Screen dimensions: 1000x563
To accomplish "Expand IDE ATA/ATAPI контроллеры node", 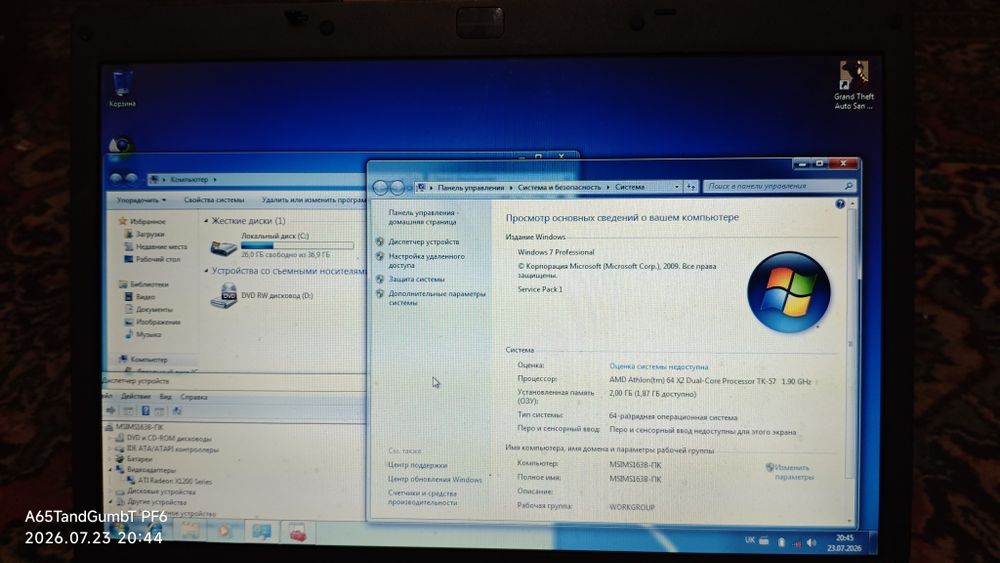I will coord(110,449).
